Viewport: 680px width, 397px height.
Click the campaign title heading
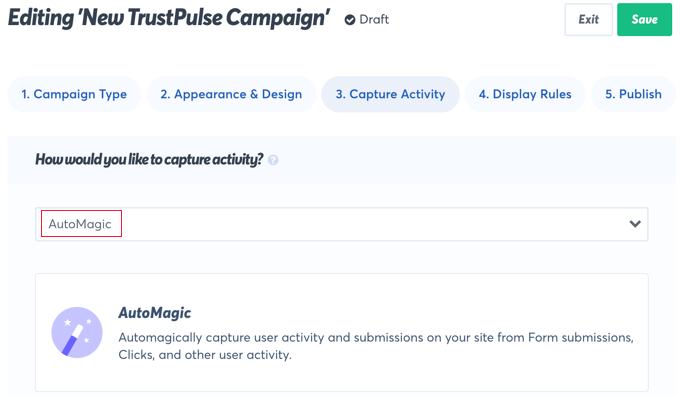coord(169,18)
